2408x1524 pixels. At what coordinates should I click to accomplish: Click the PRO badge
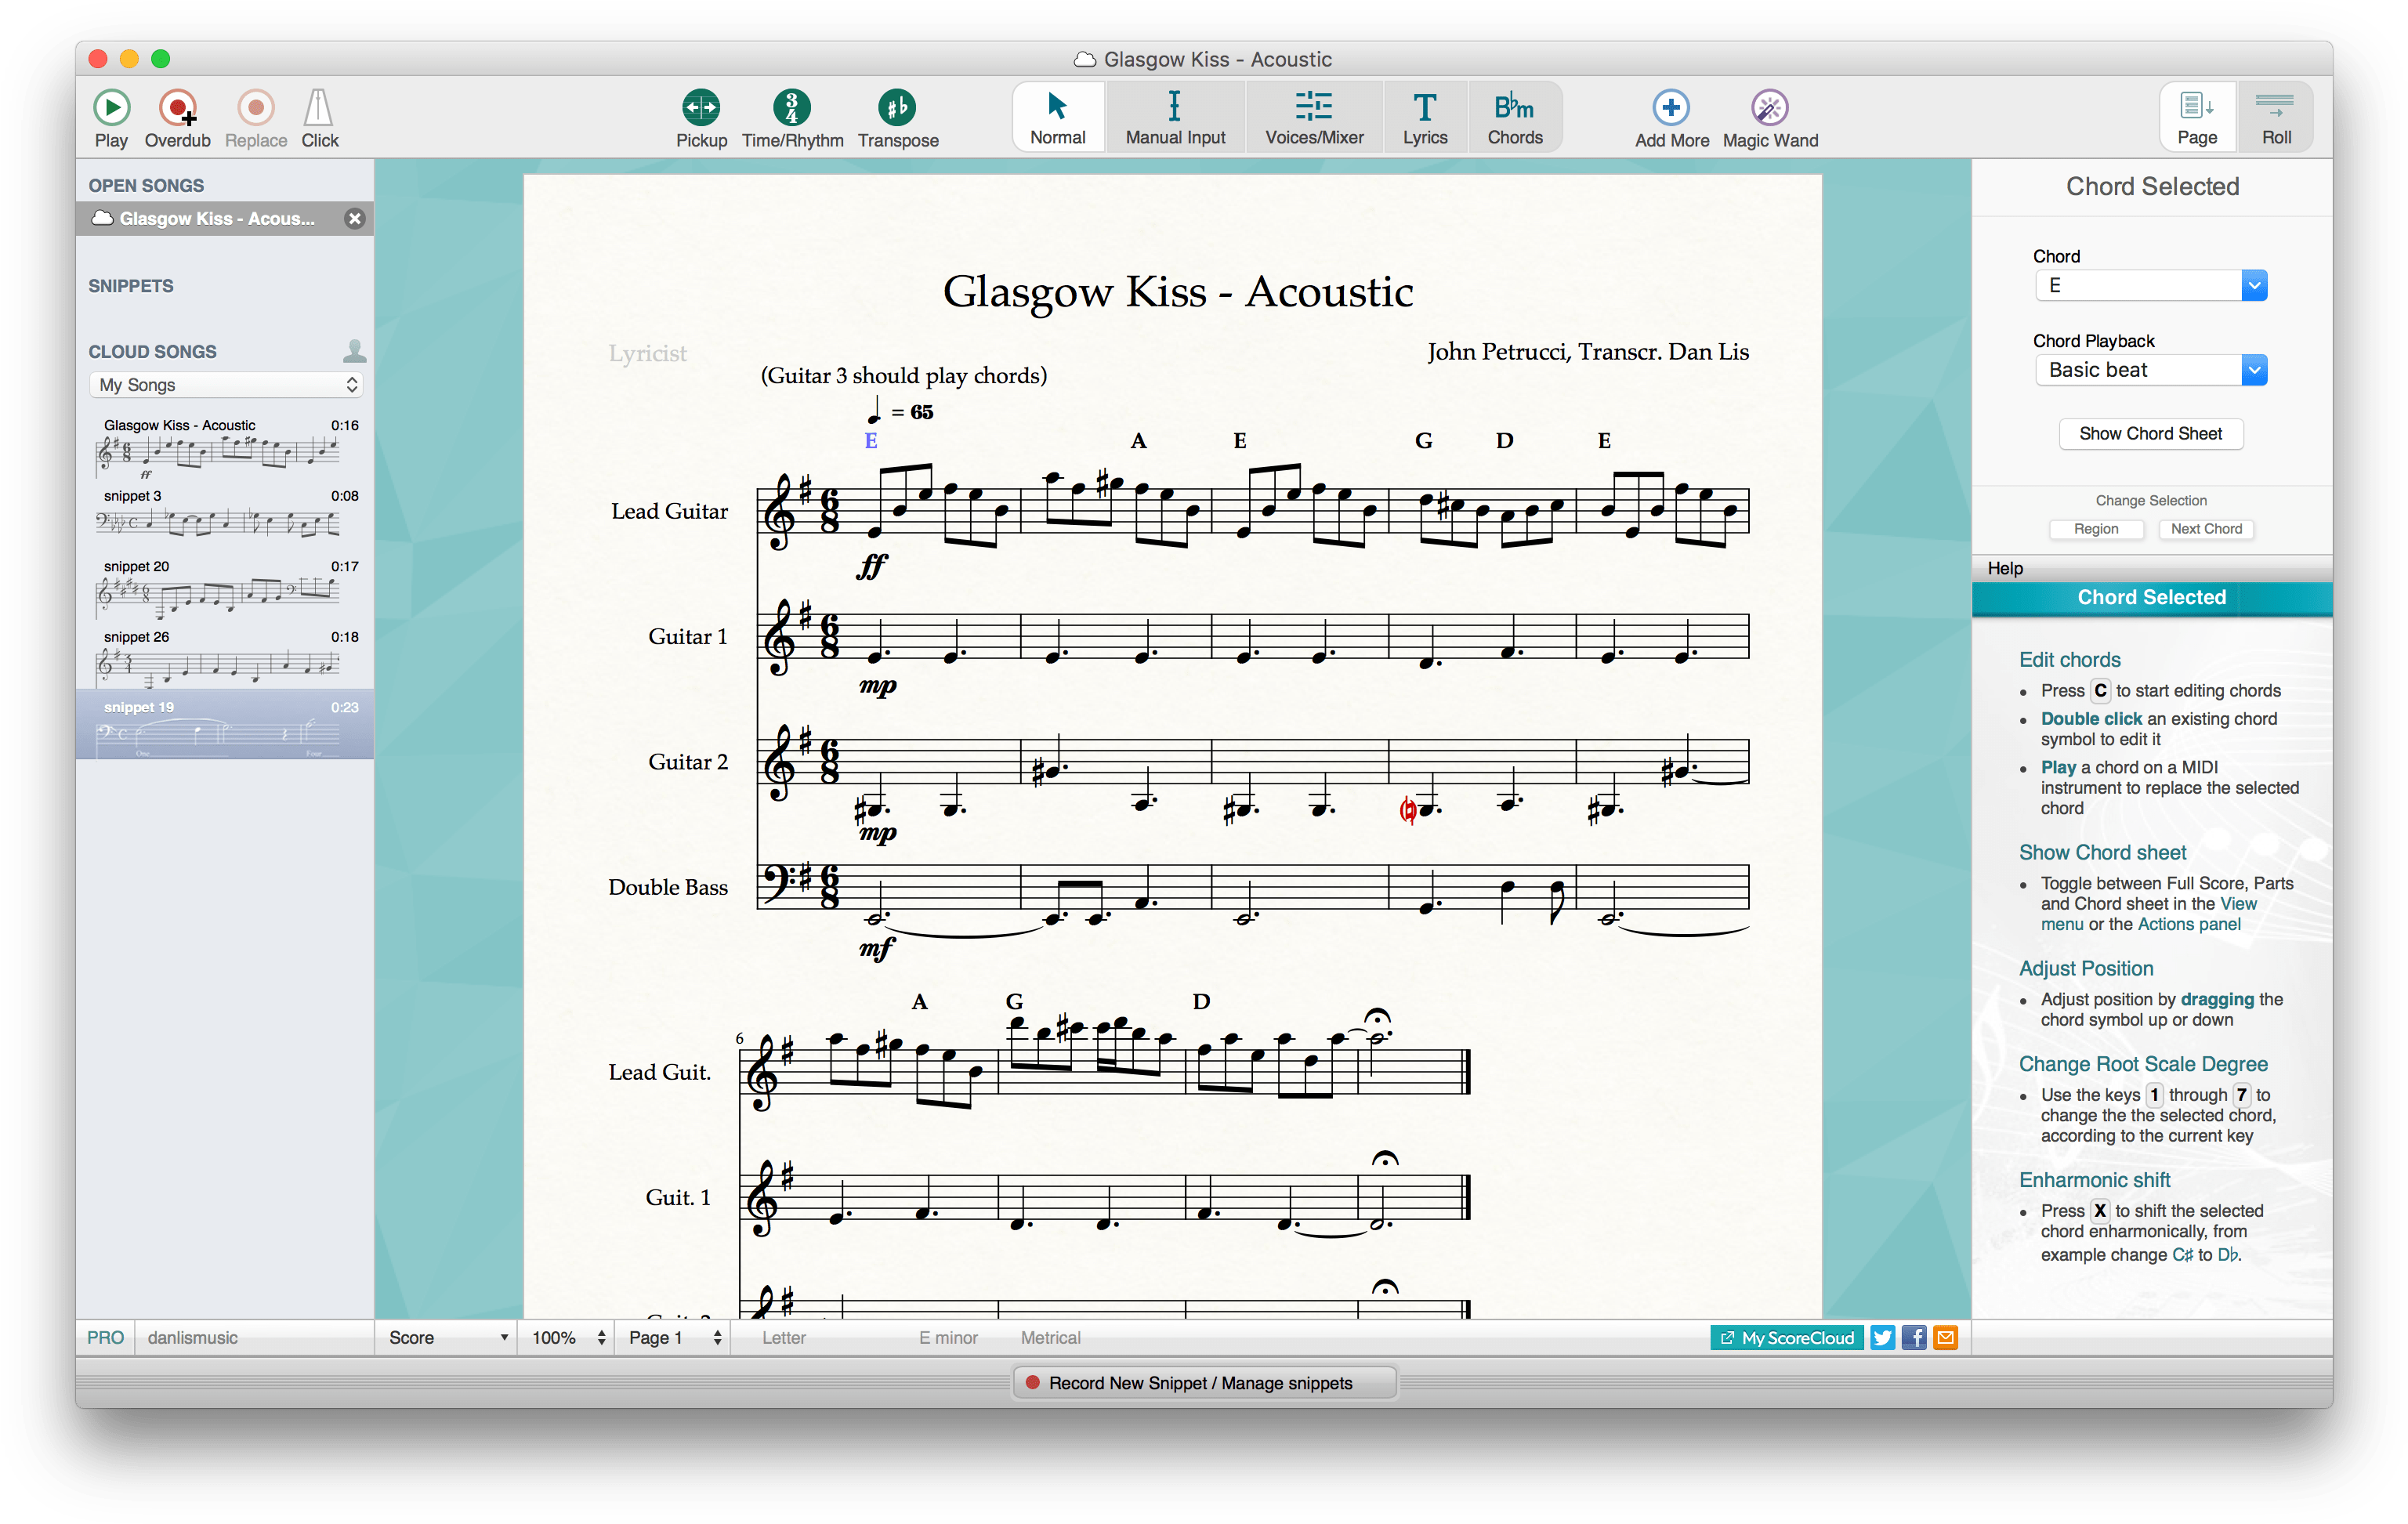(x=105, y=1338)
